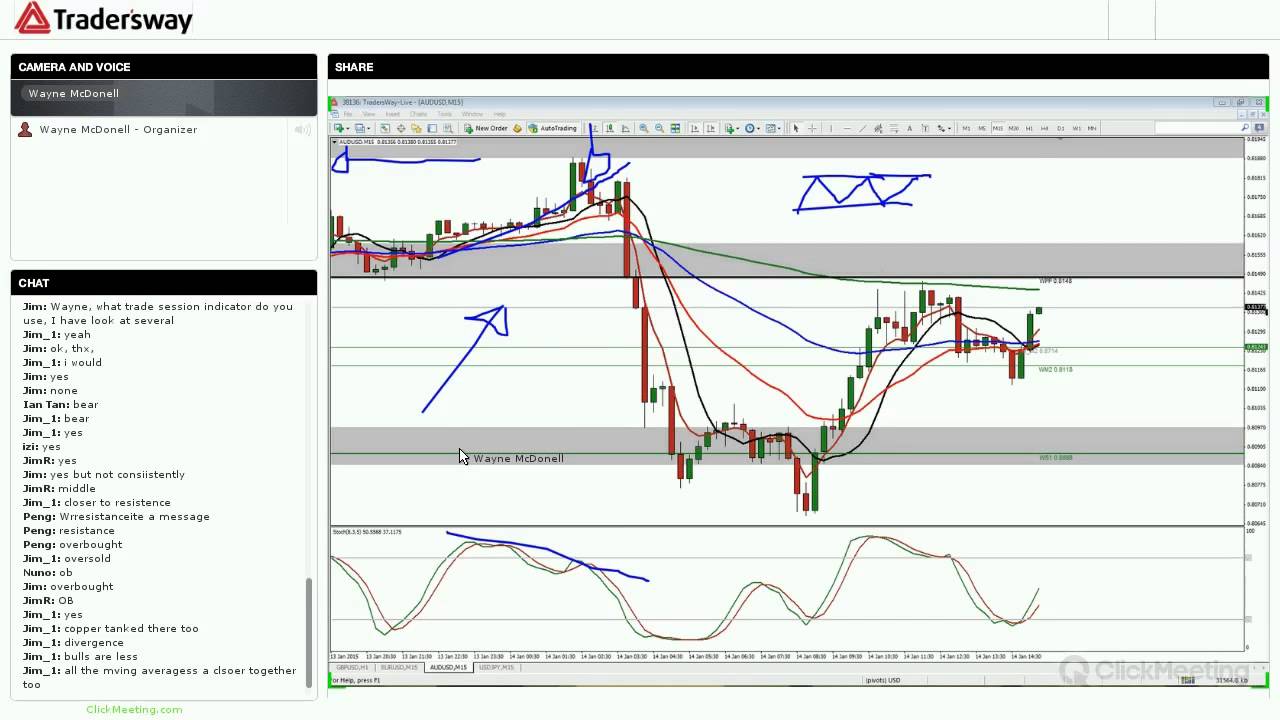Select the Fibonacci retracement tool

[x=894, y=128]
